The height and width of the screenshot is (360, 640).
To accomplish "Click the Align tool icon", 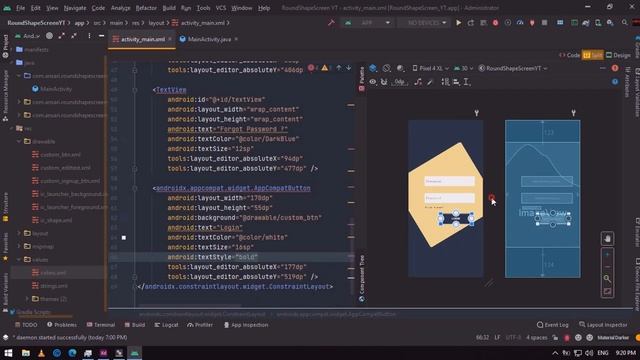I will [456, 82].
